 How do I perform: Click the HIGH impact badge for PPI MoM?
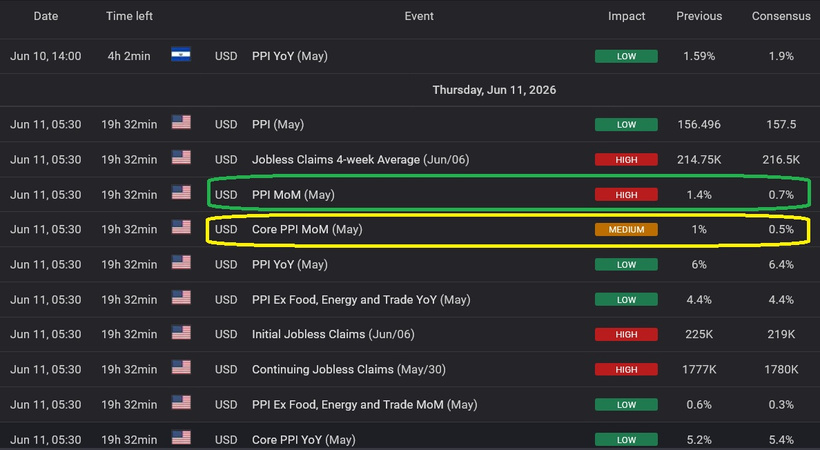click(626, 195)
